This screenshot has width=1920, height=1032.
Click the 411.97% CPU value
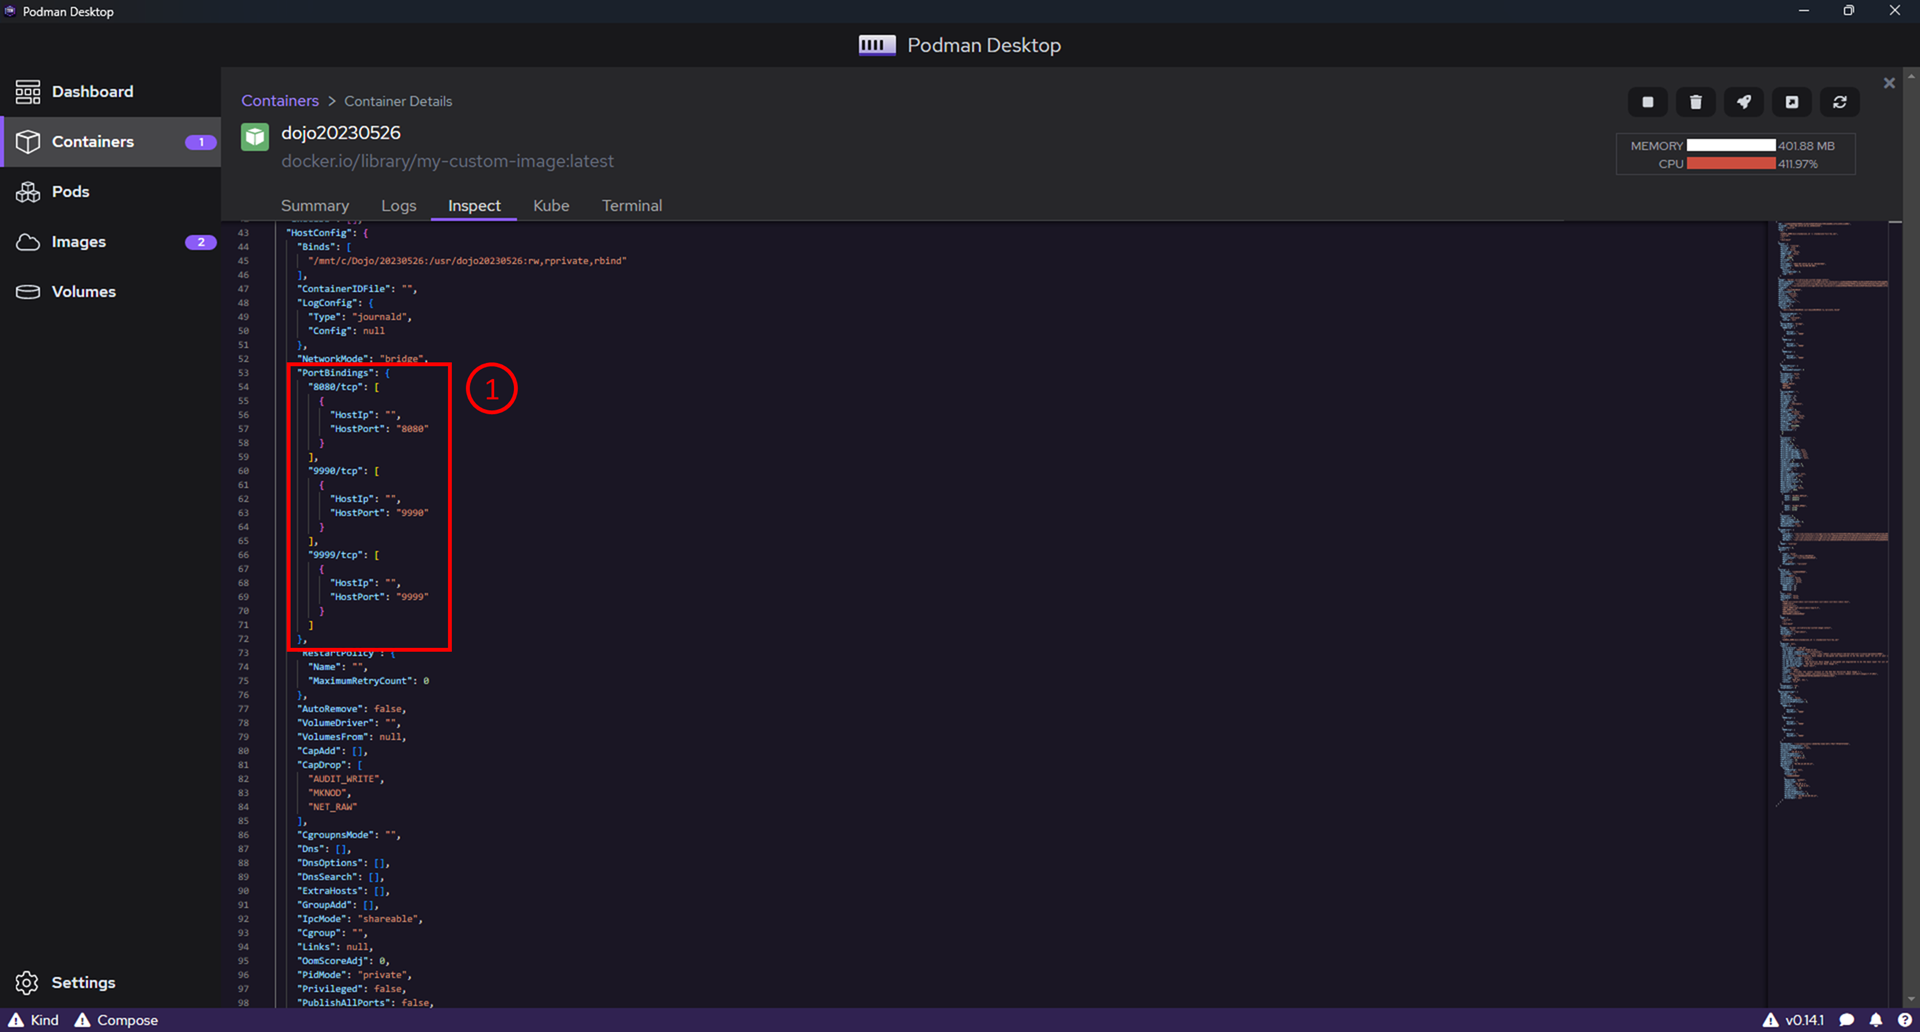(x=1798, y=164)
